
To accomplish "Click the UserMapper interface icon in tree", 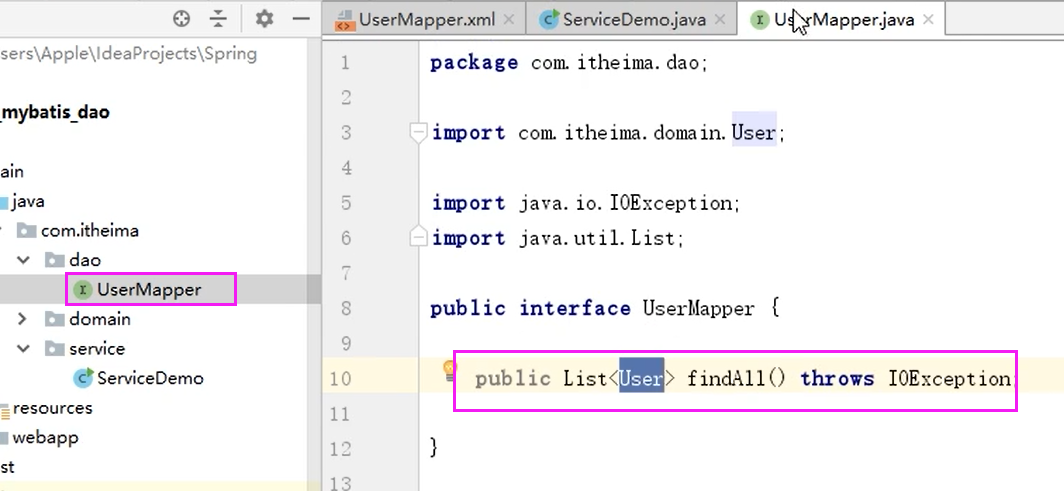I will click(x=83, y=290).
